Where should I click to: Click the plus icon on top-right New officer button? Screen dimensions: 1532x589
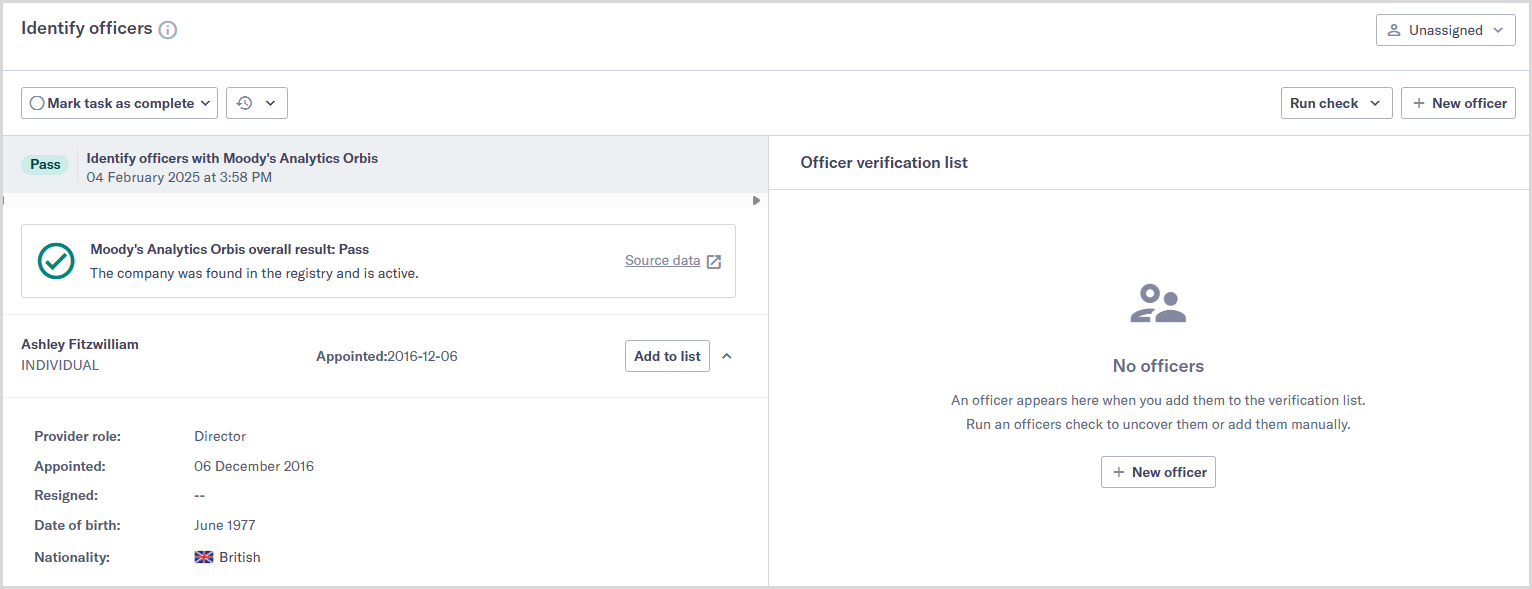click(1419, 102)
